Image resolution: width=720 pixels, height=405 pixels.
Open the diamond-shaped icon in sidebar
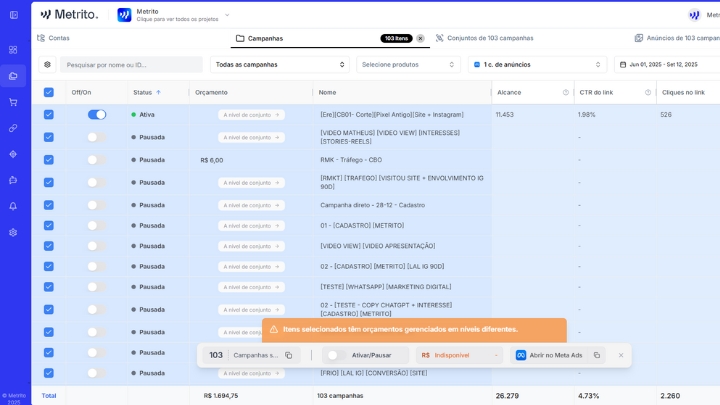click(13, 154)
